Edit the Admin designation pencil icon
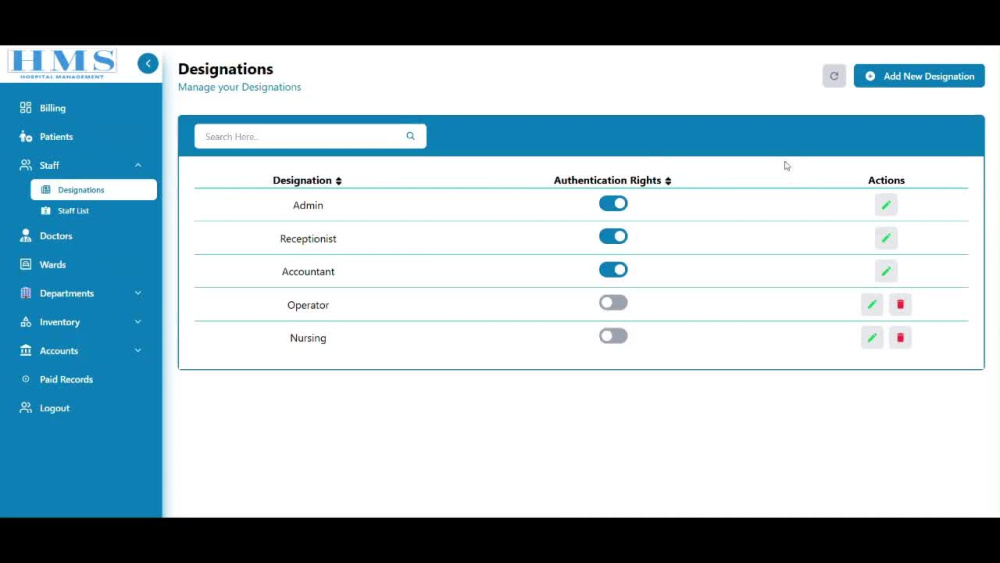The height and width of the screenshot is (563, 1000). (886, 205)
